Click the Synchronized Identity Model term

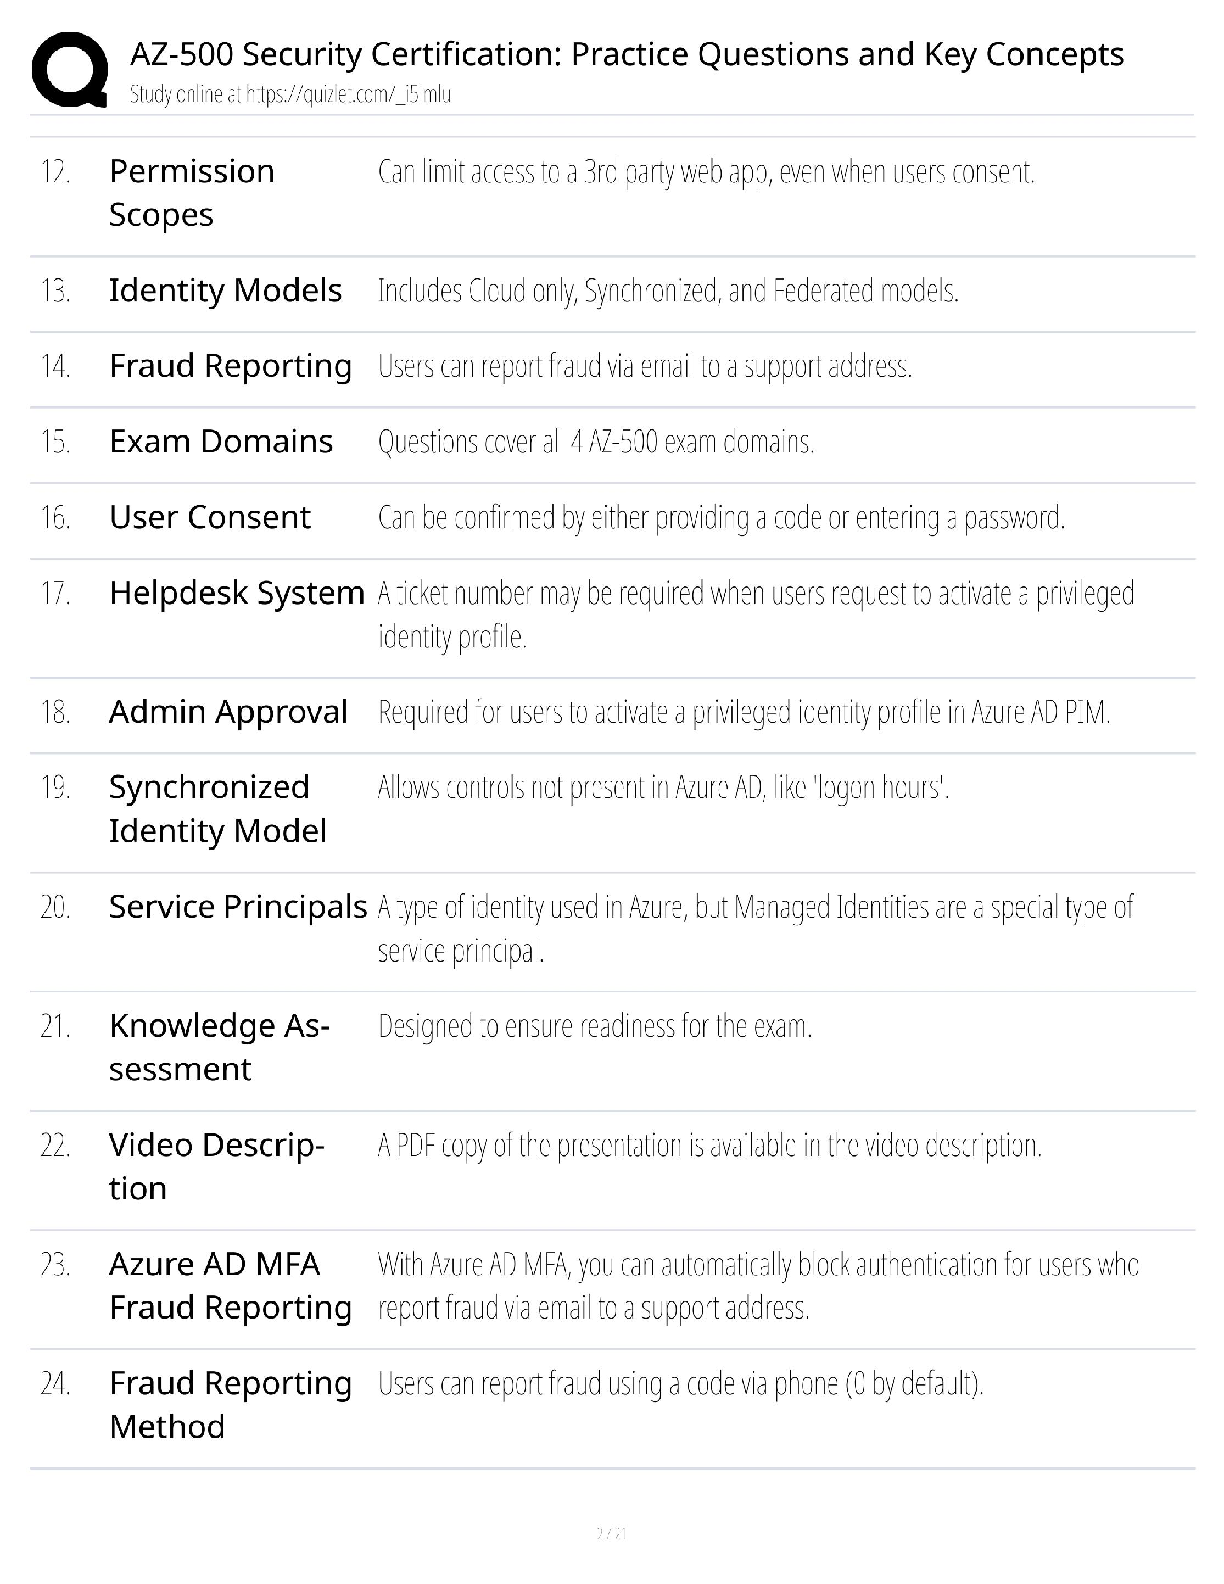pos(218,809)
